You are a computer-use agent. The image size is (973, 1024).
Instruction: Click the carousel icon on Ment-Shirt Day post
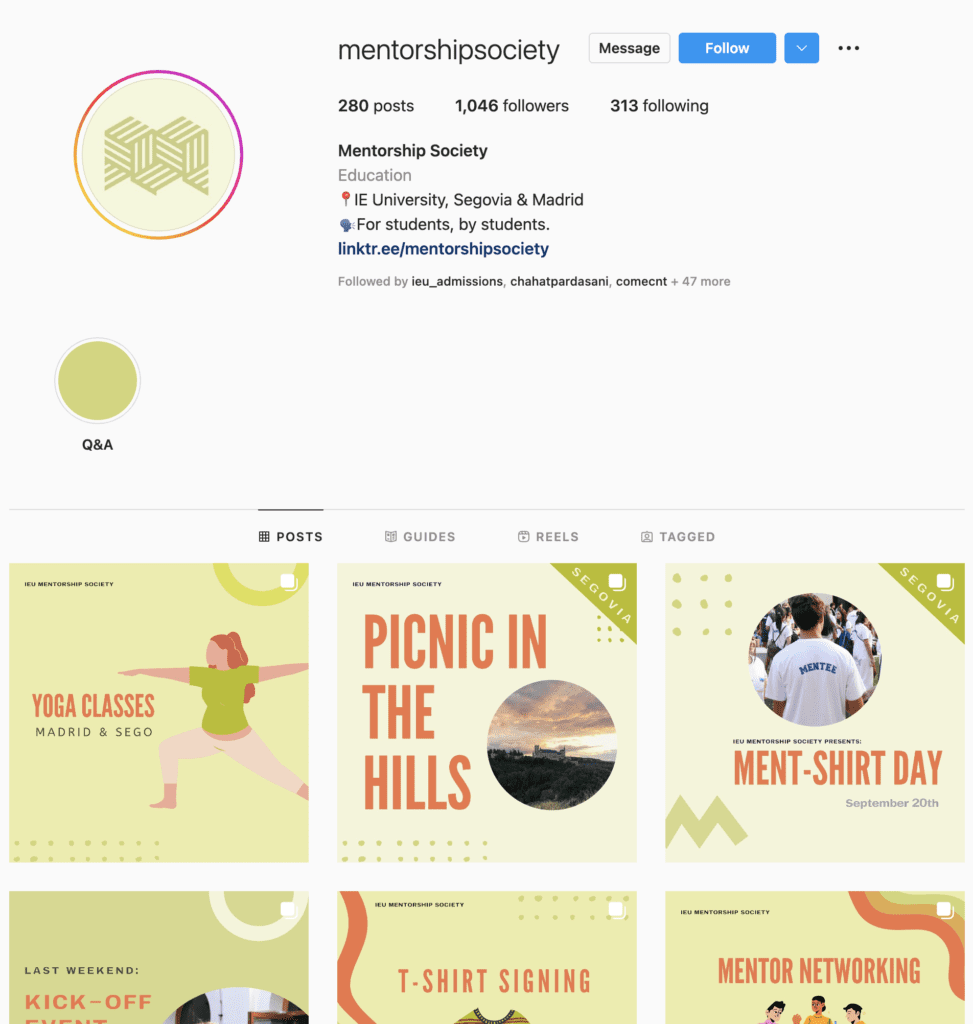945,581
